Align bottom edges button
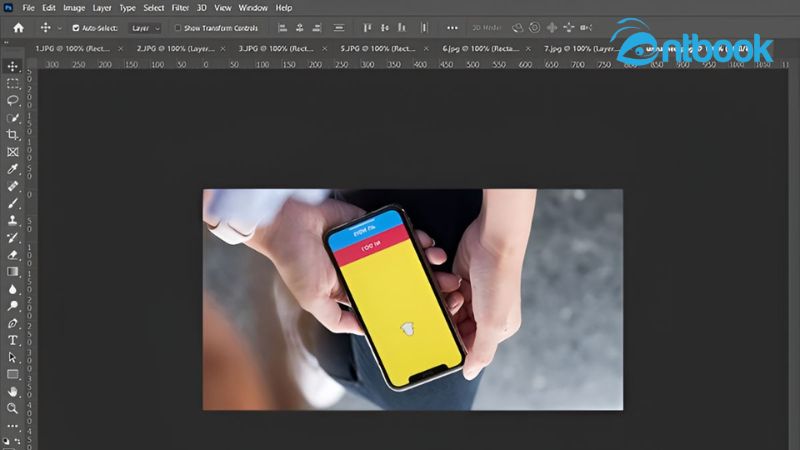 [x=402, y=28]
